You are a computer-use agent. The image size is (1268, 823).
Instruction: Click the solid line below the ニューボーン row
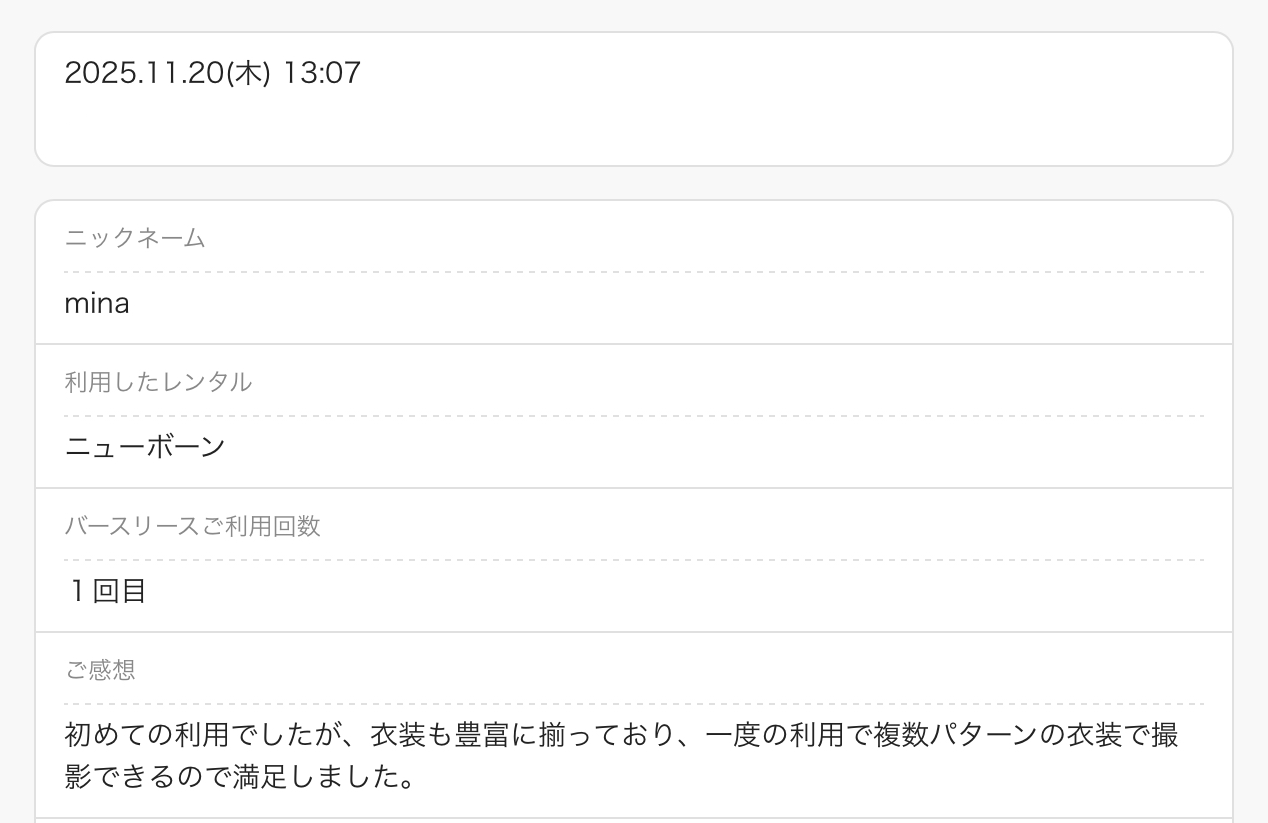(634, 488)
